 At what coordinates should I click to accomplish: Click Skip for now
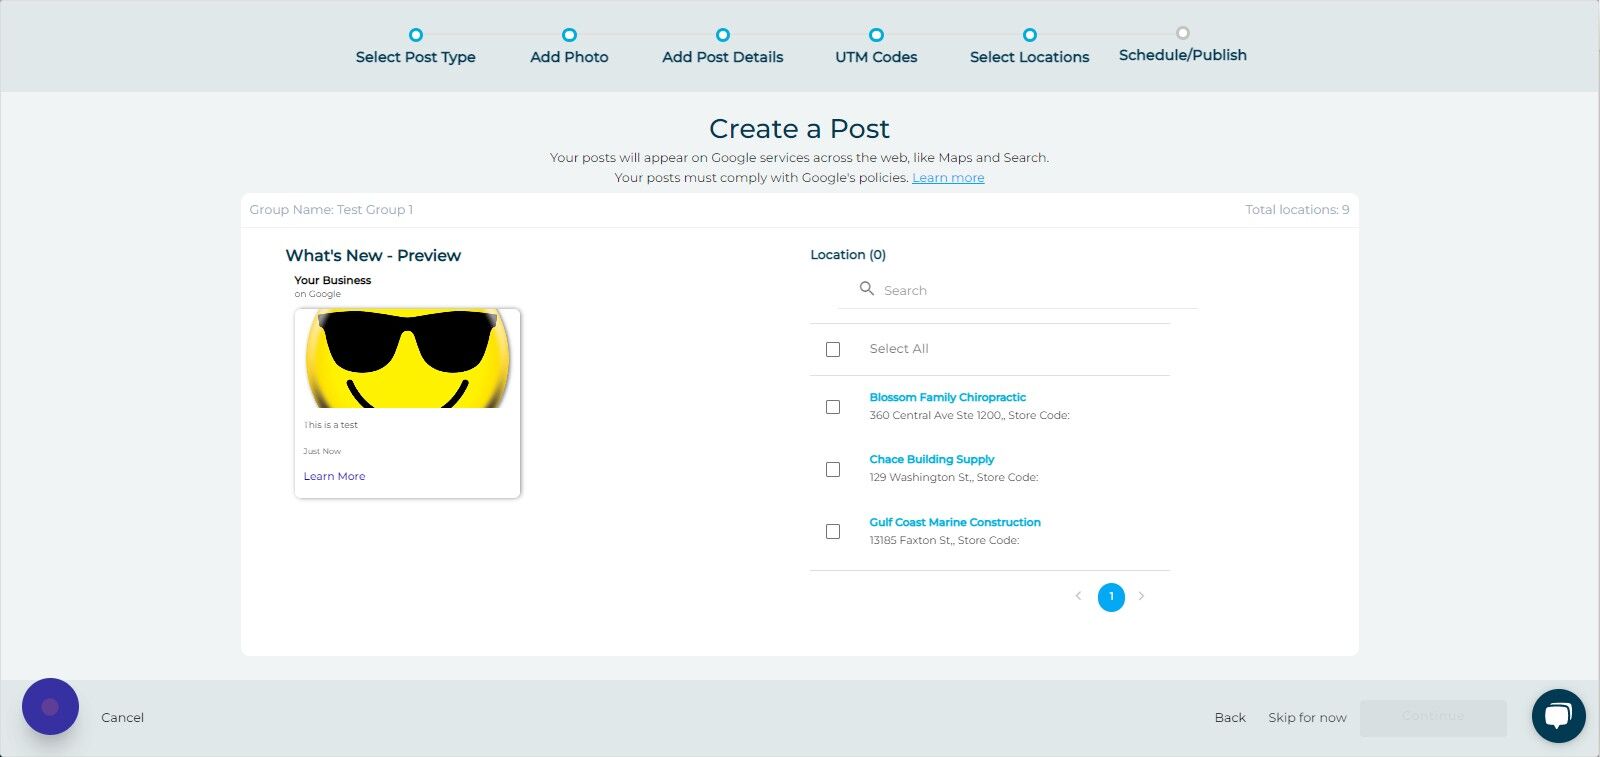tap(1307, 717)
